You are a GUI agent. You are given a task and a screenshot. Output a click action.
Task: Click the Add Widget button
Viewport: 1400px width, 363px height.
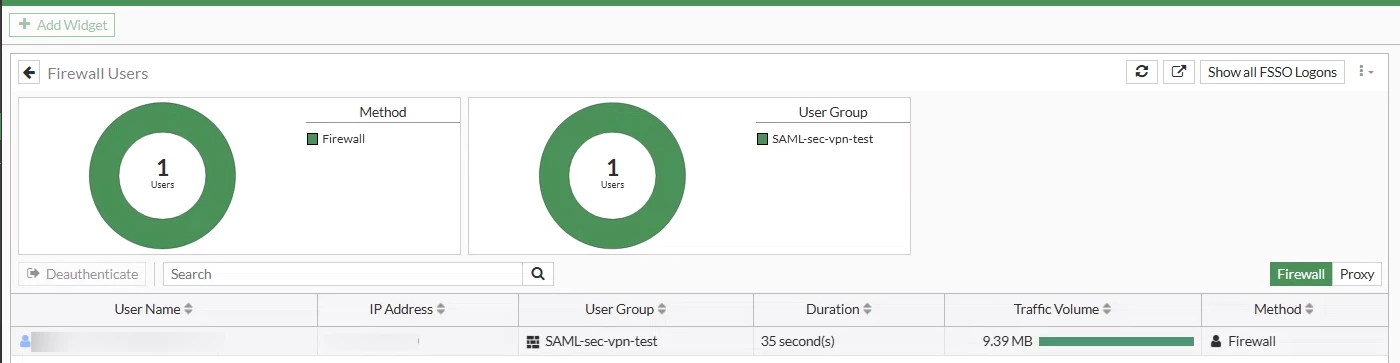tap(61, 25)
